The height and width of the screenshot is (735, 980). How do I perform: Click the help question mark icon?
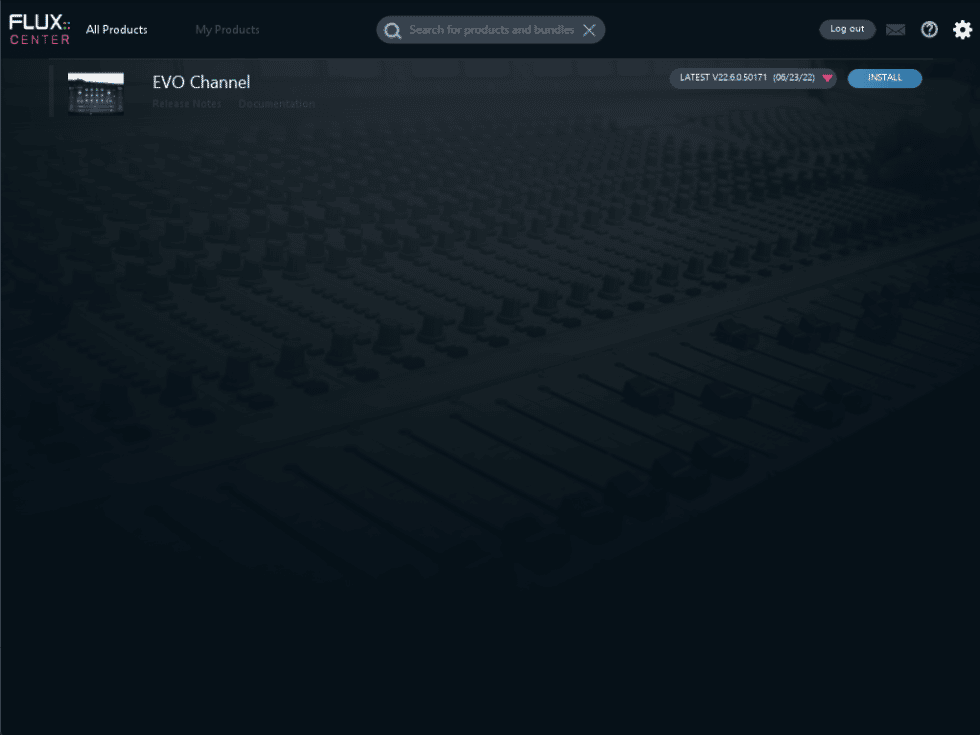pos(929,29)
